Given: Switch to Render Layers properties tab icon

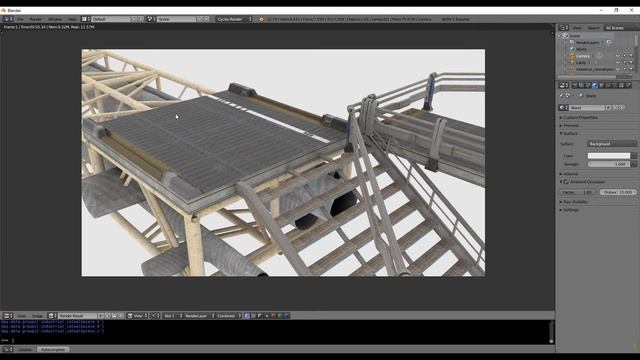Looking at the screenshot, I should (x=581, y=85).
